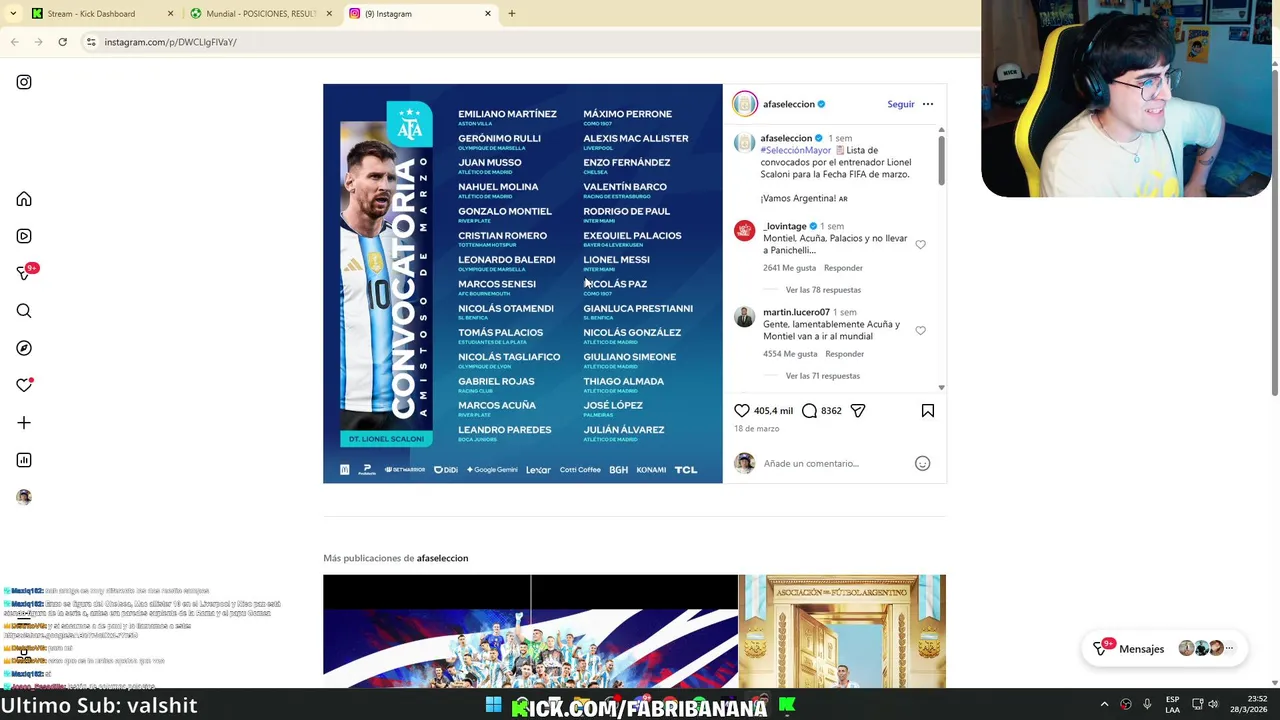Save the post with bookmark icon

(x=928, y=411)
